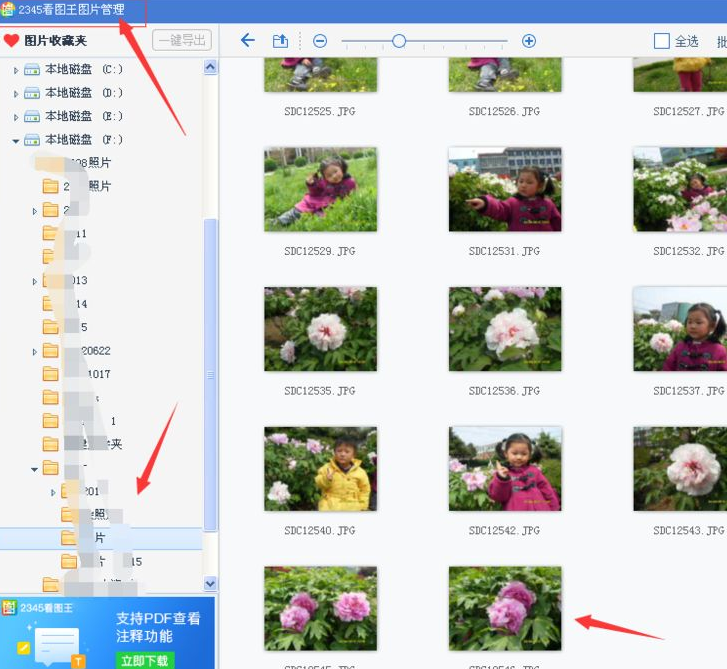Tick the 全选 select-all checkbox
727x669 pixels.
click(x=661, y=41)
